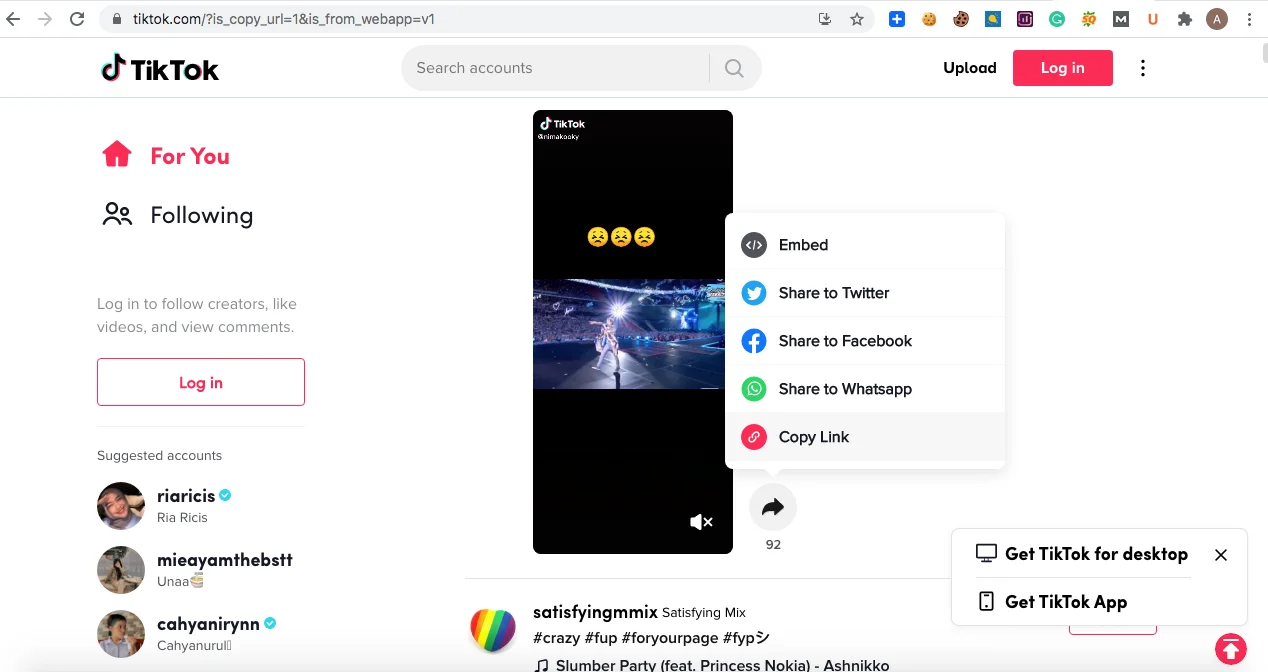Select Copy Link from share menu
Viewport: 1268px width, 672px height.
pos(865,437)
